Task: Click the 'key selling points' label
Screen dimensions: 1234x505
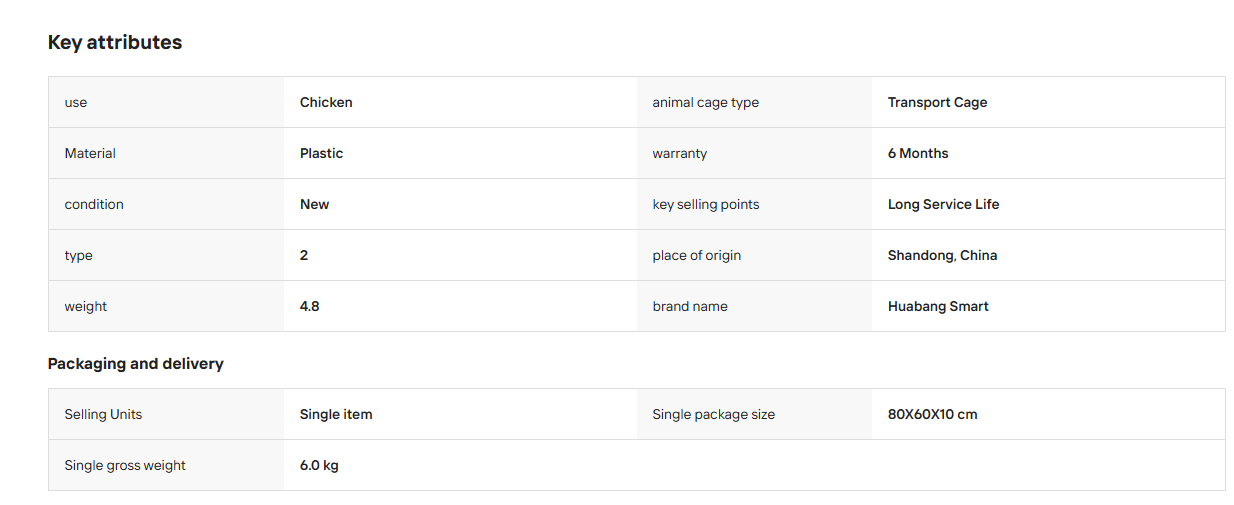Action: tap(706, 204)
